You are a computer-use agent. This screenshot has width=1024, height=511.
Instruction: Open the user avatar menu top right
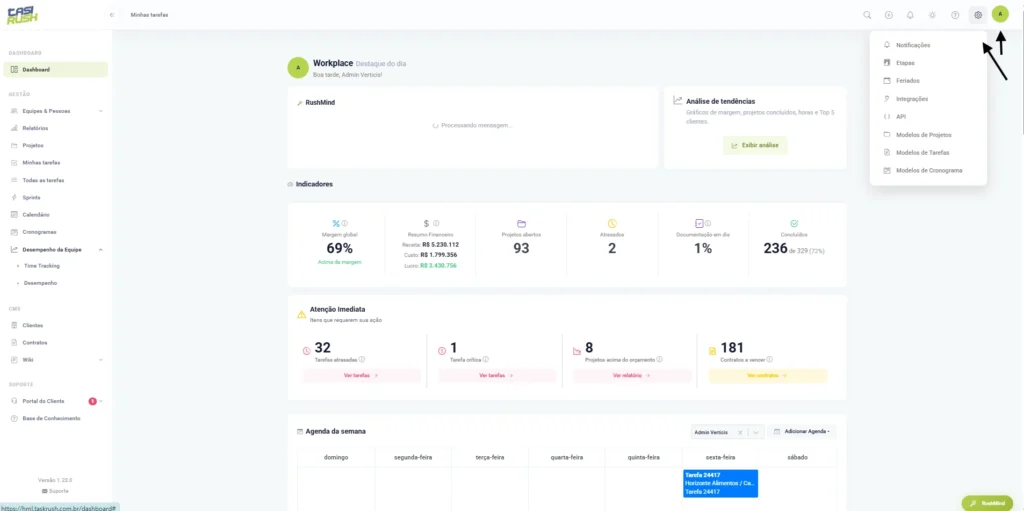click(1000, 14)
